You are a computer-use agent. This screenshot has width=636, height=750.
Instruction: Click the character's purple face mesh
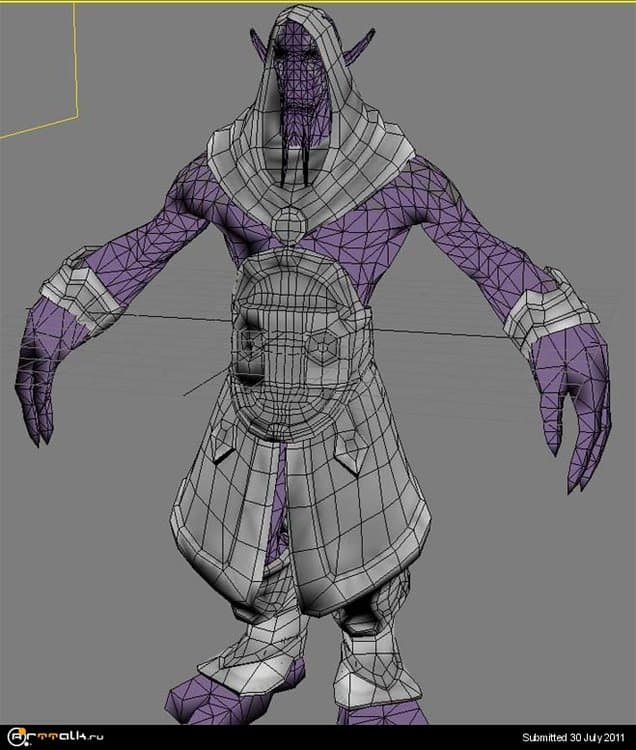(x=302, y=80)
